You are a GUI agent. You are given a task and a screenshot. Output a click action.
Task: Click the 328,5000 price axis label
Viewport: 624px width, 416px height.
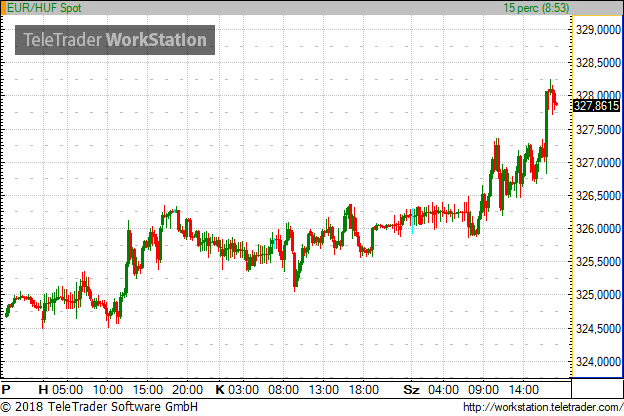coord(598,62)
